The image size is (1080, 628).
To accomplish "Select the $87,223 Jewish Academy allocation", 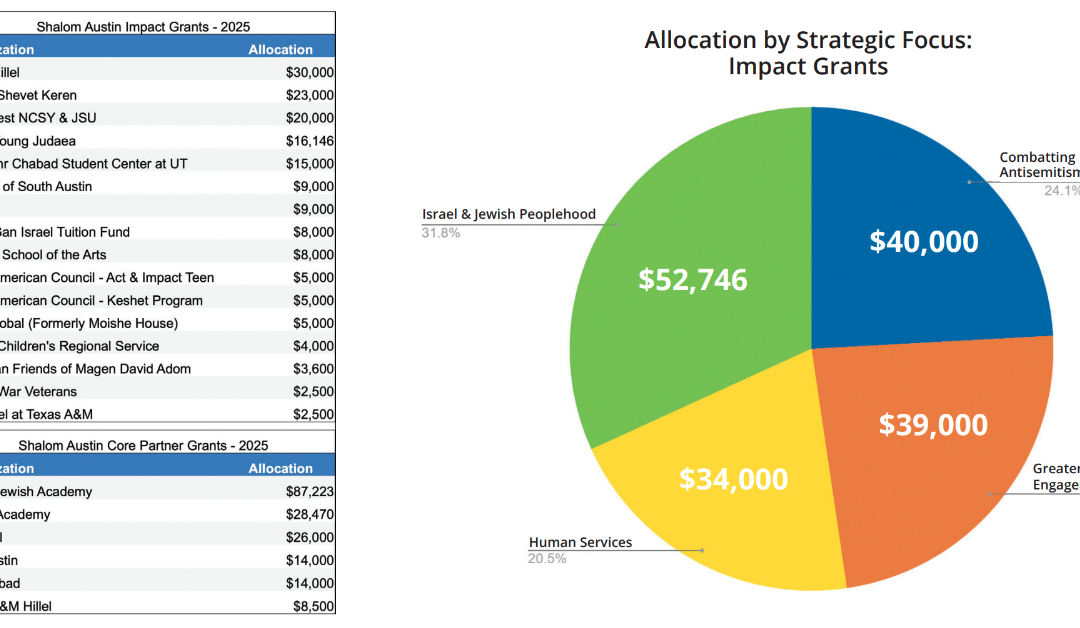I will tap(310, 492).
